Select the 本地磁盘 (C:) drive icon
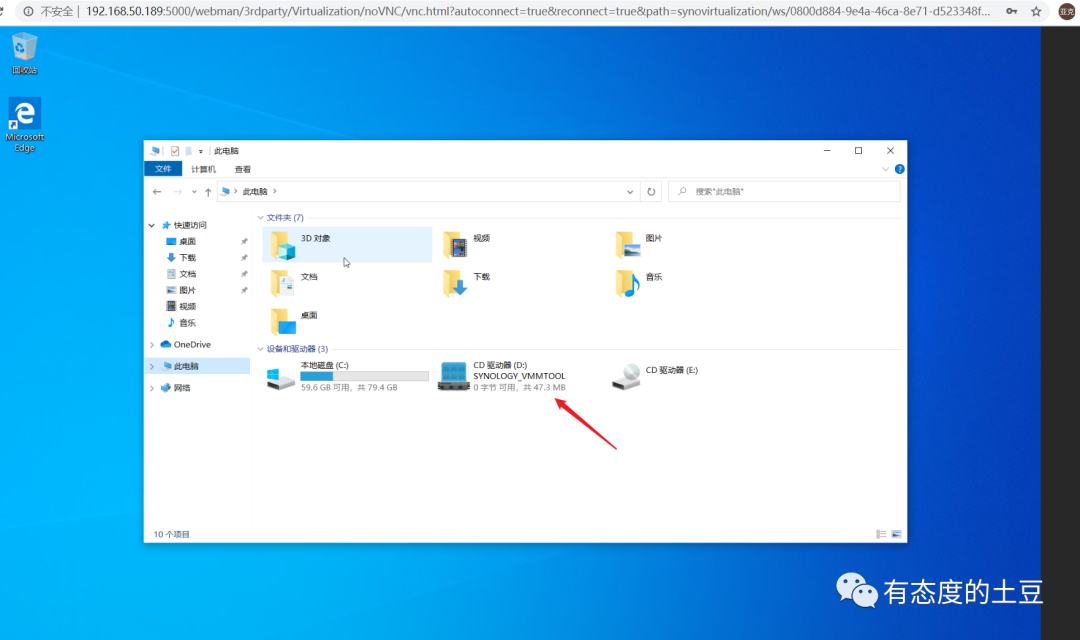1080x640 pixels. pyautogui.click(x=281, y=378)
